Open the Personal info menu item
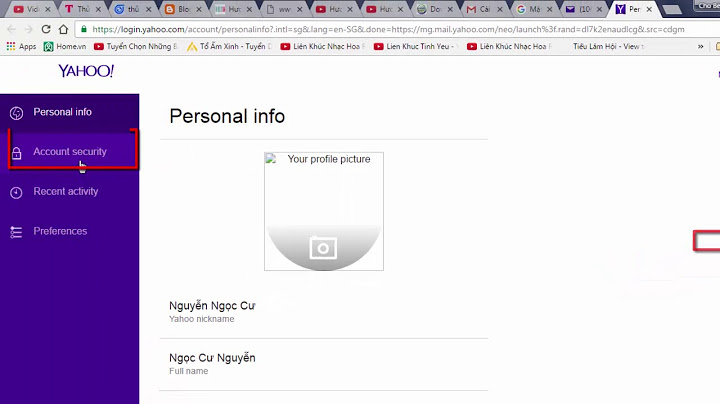Image resolution: width=720 pixels, height=404 pixels. coord(69,112)
